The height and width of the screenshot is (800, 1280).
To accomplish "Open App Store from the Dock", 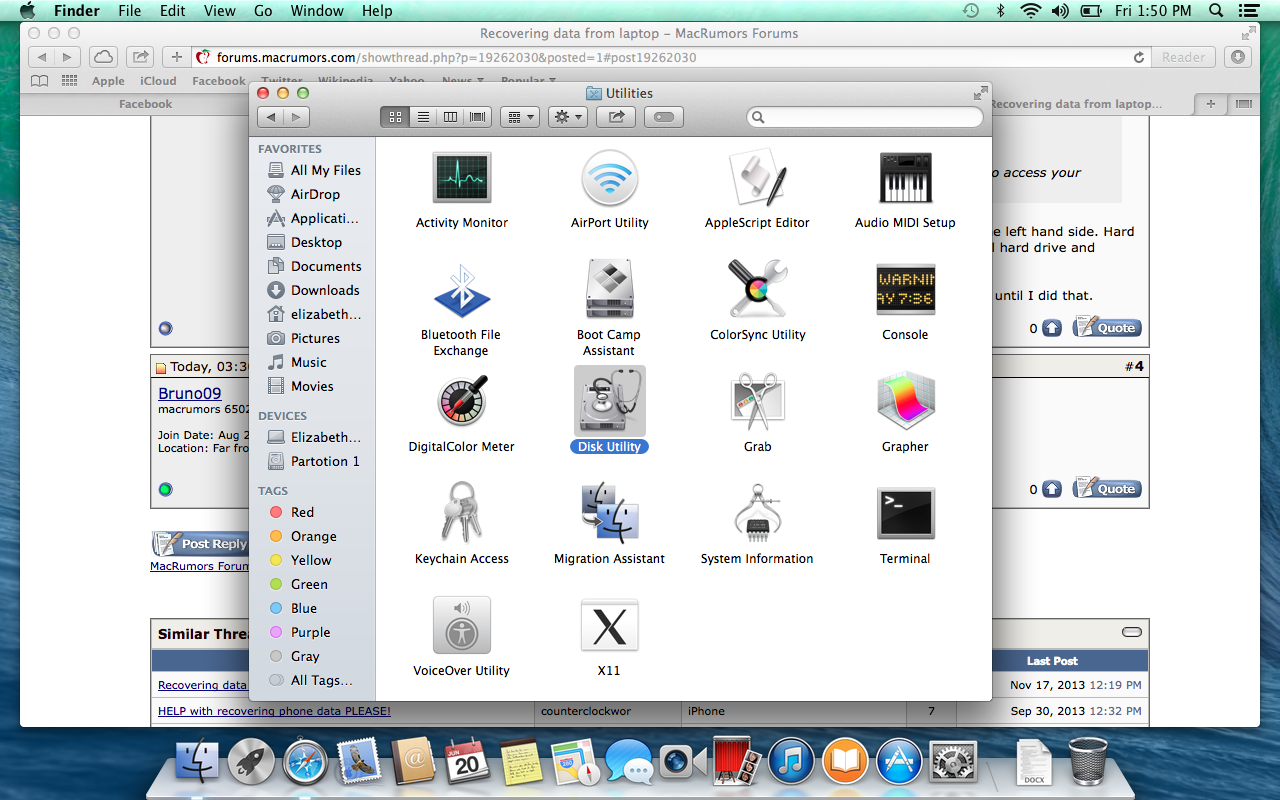I will tap(898, 762).
